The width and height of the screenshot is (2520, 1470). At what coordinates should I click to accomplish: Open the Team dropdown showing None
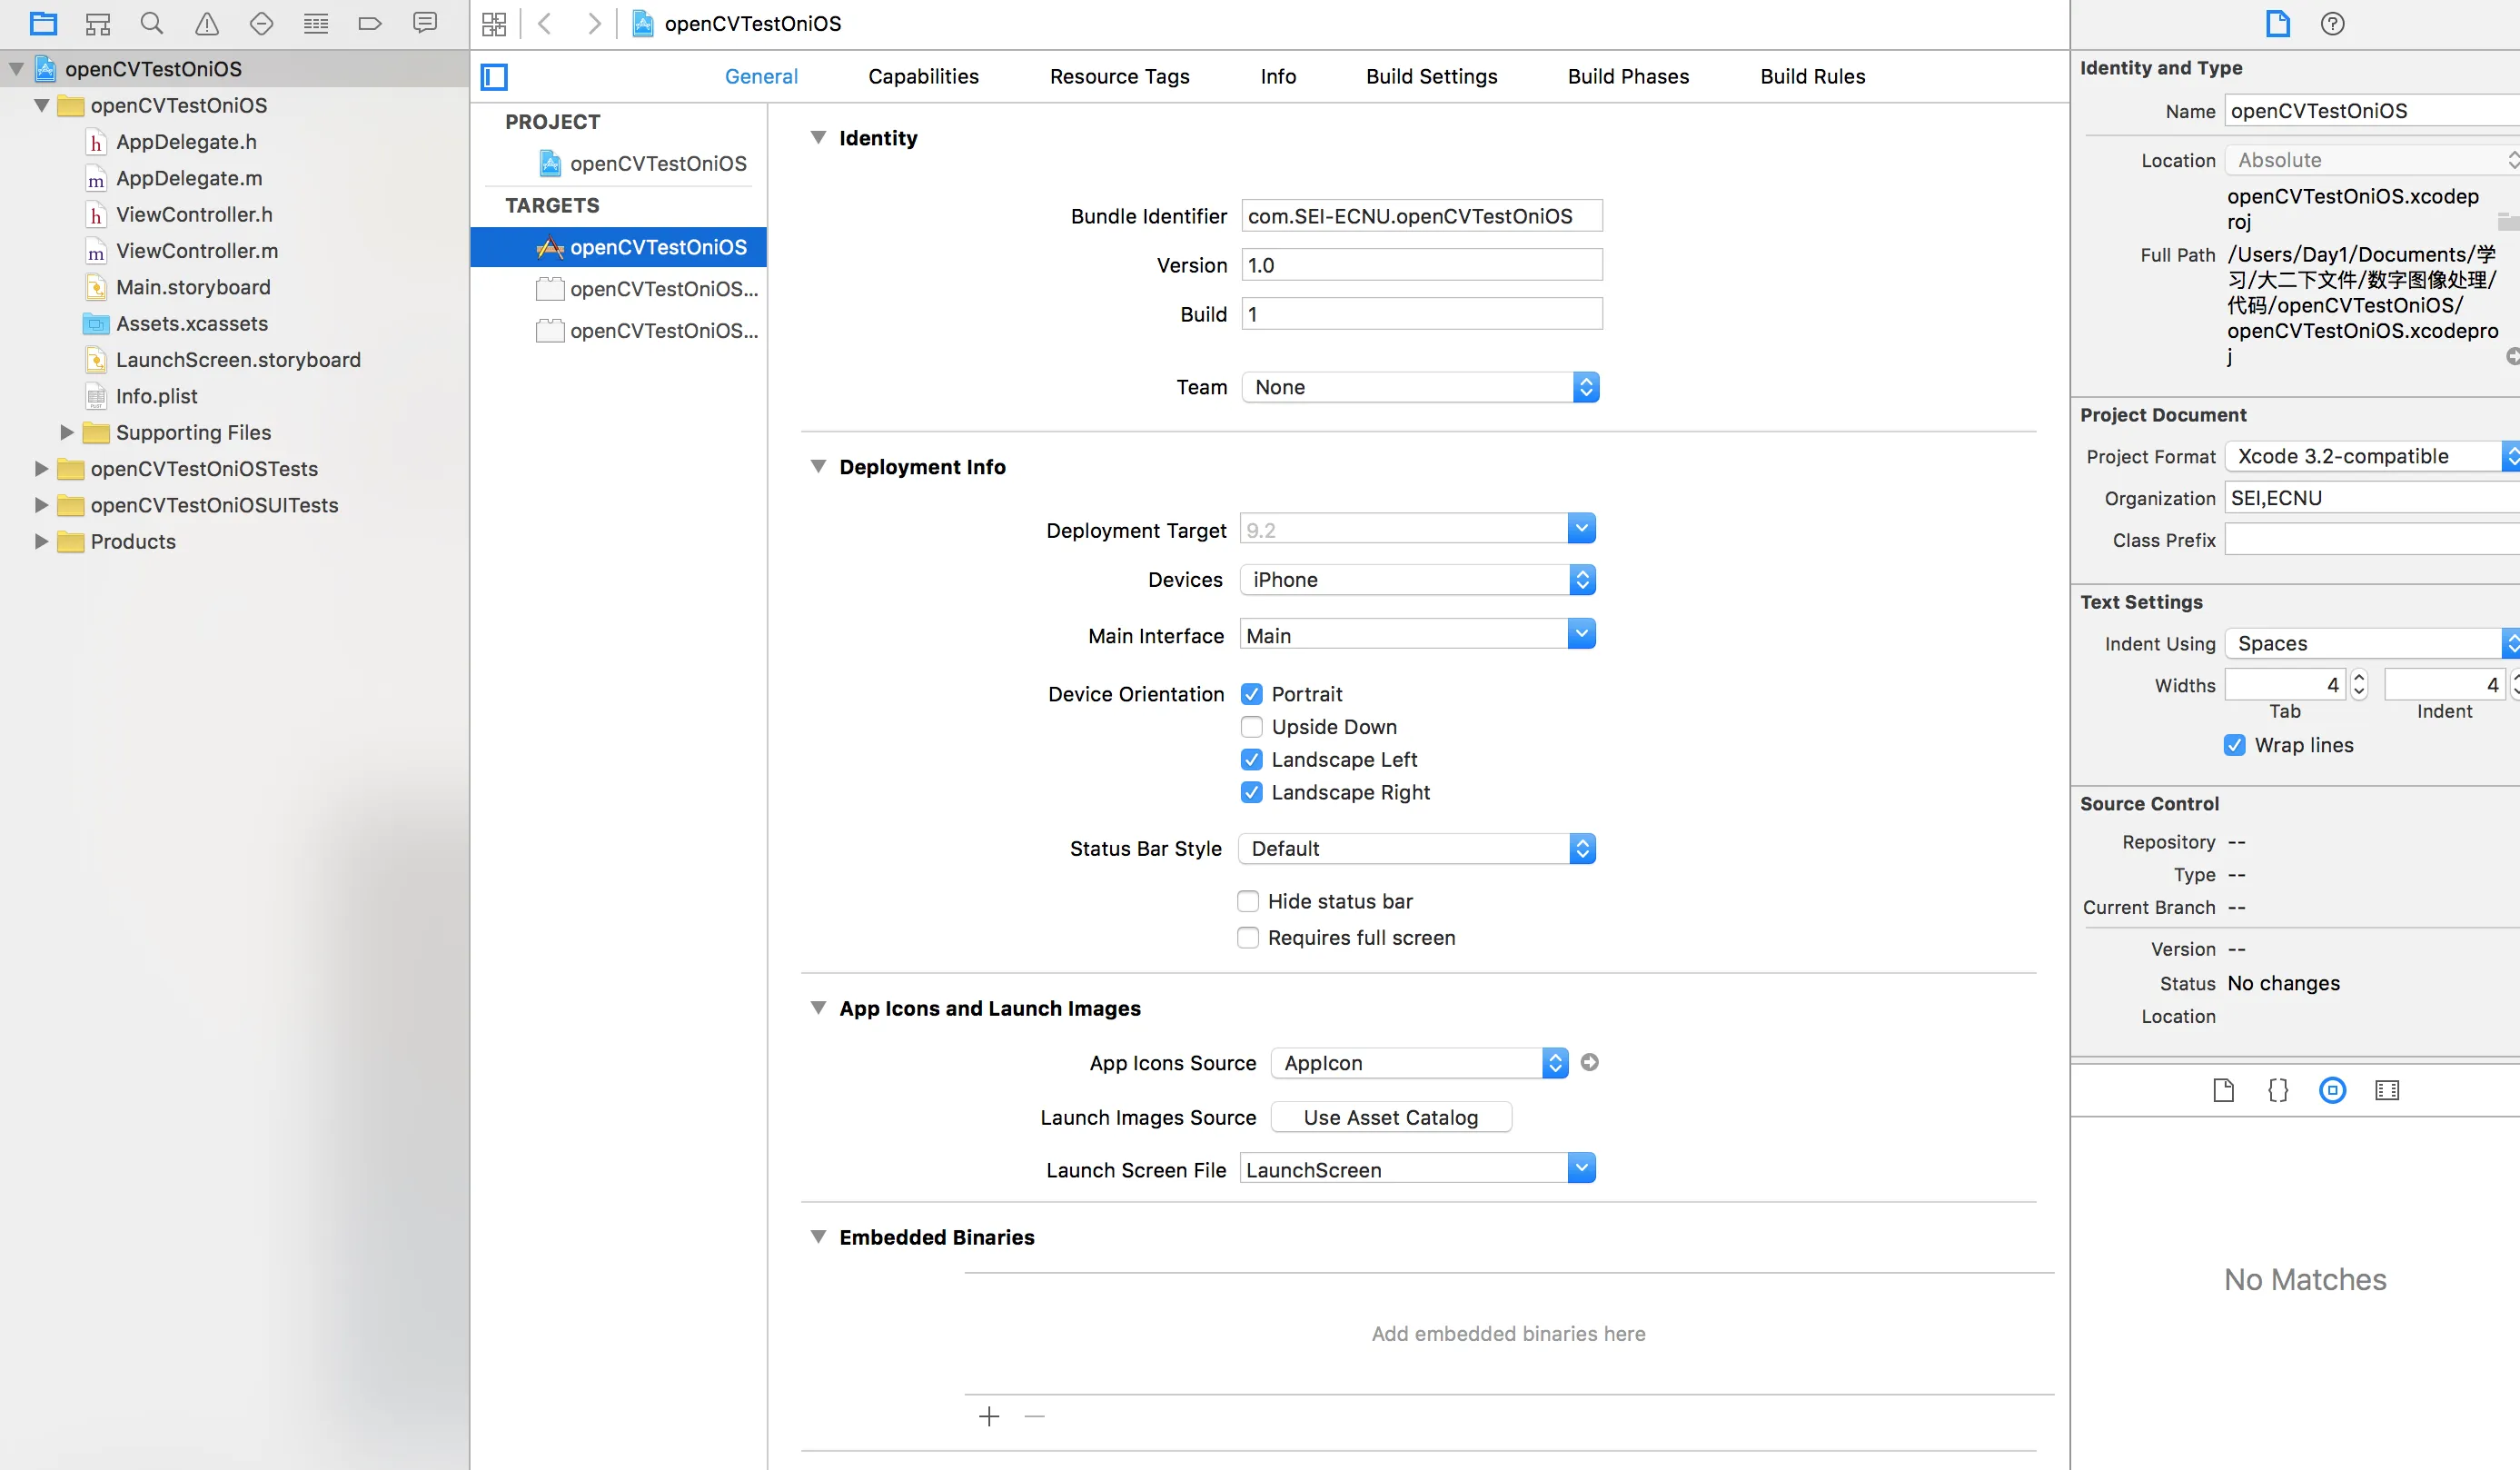(1420, 387)
